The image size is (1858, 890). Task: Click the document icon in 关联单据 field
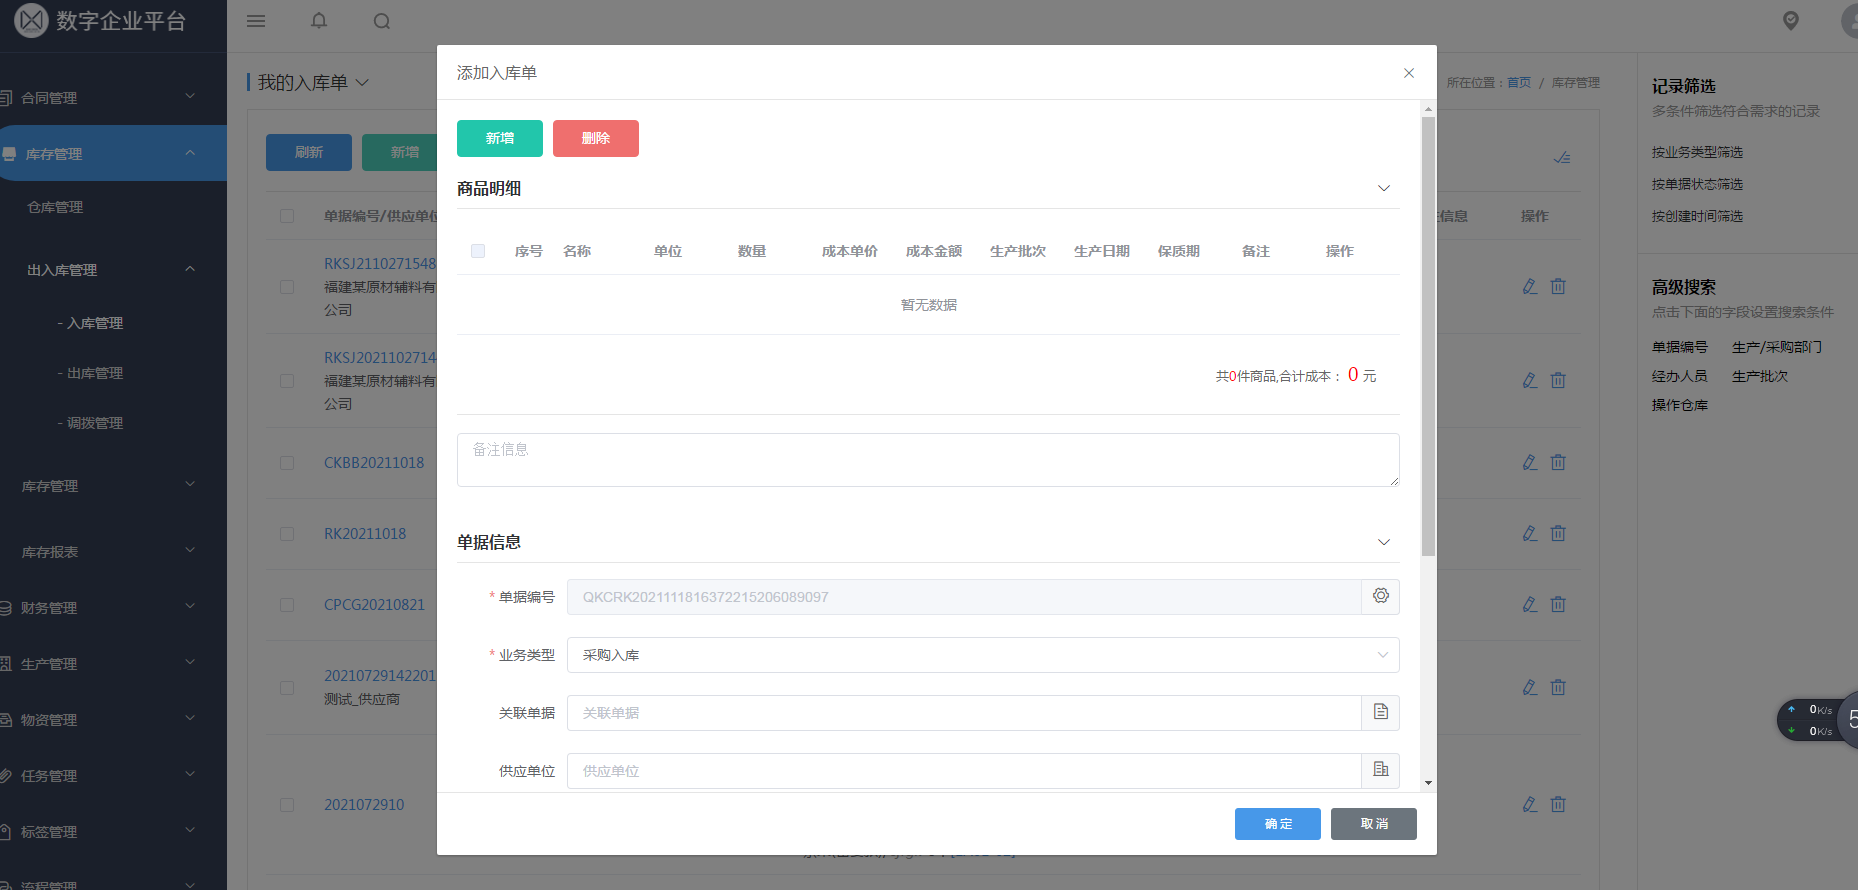click(1380, 712)
